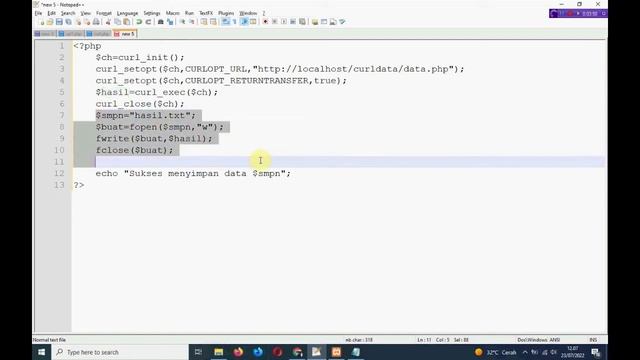Click line number 13 in the margin
The image size is (640, 360).
point(59,185)
